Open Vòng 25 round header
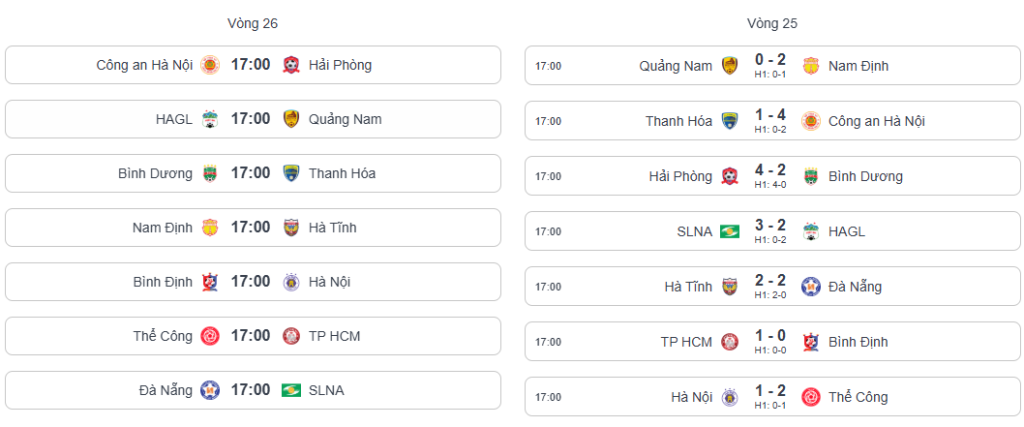The width and height of the screenshot is (1024, 427). [x=772, y=23]
